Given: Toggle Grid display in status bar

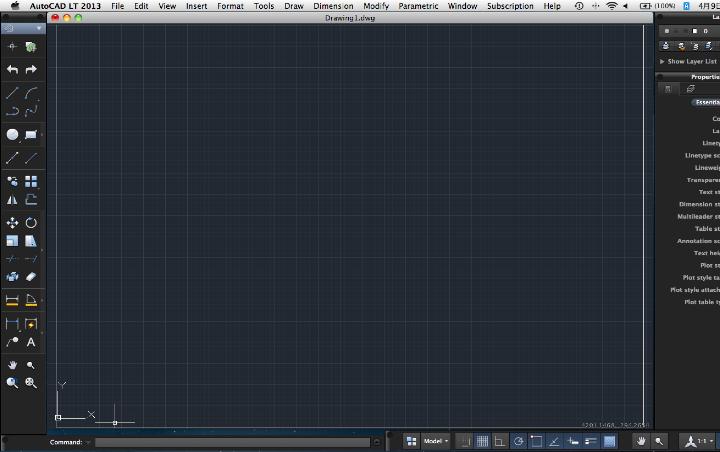Looking at the screenshot, I should pos(483,441).
